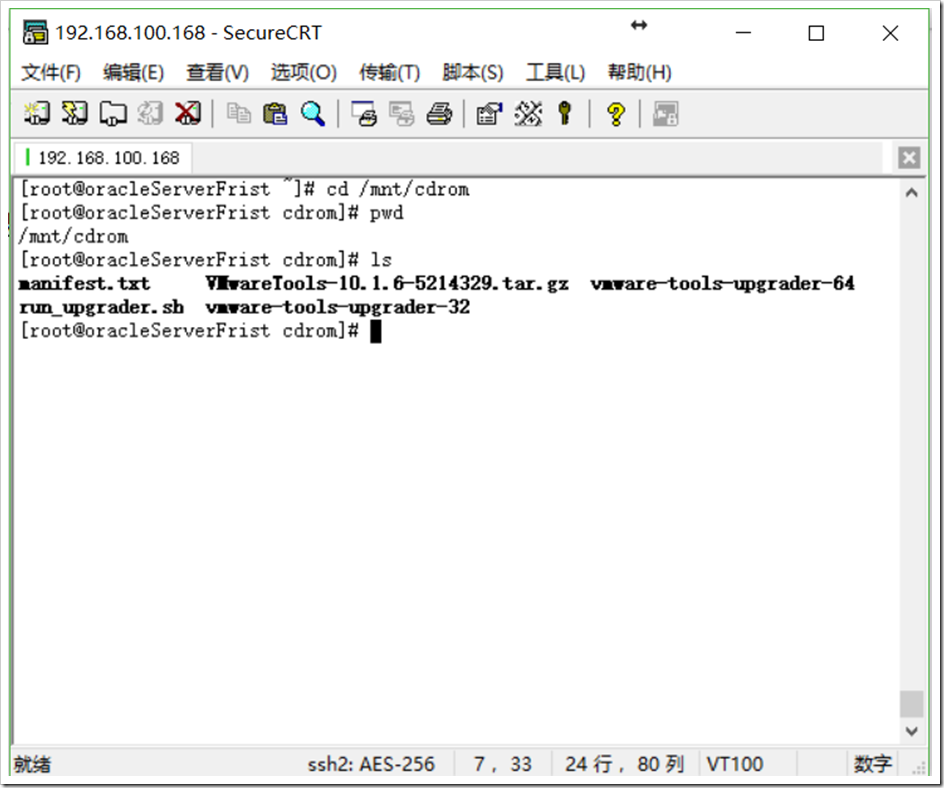Image resolution: width=944 pixels, height=788 pixels.
Task: Open the 选项(O) menu
Action: coord(303,73)
